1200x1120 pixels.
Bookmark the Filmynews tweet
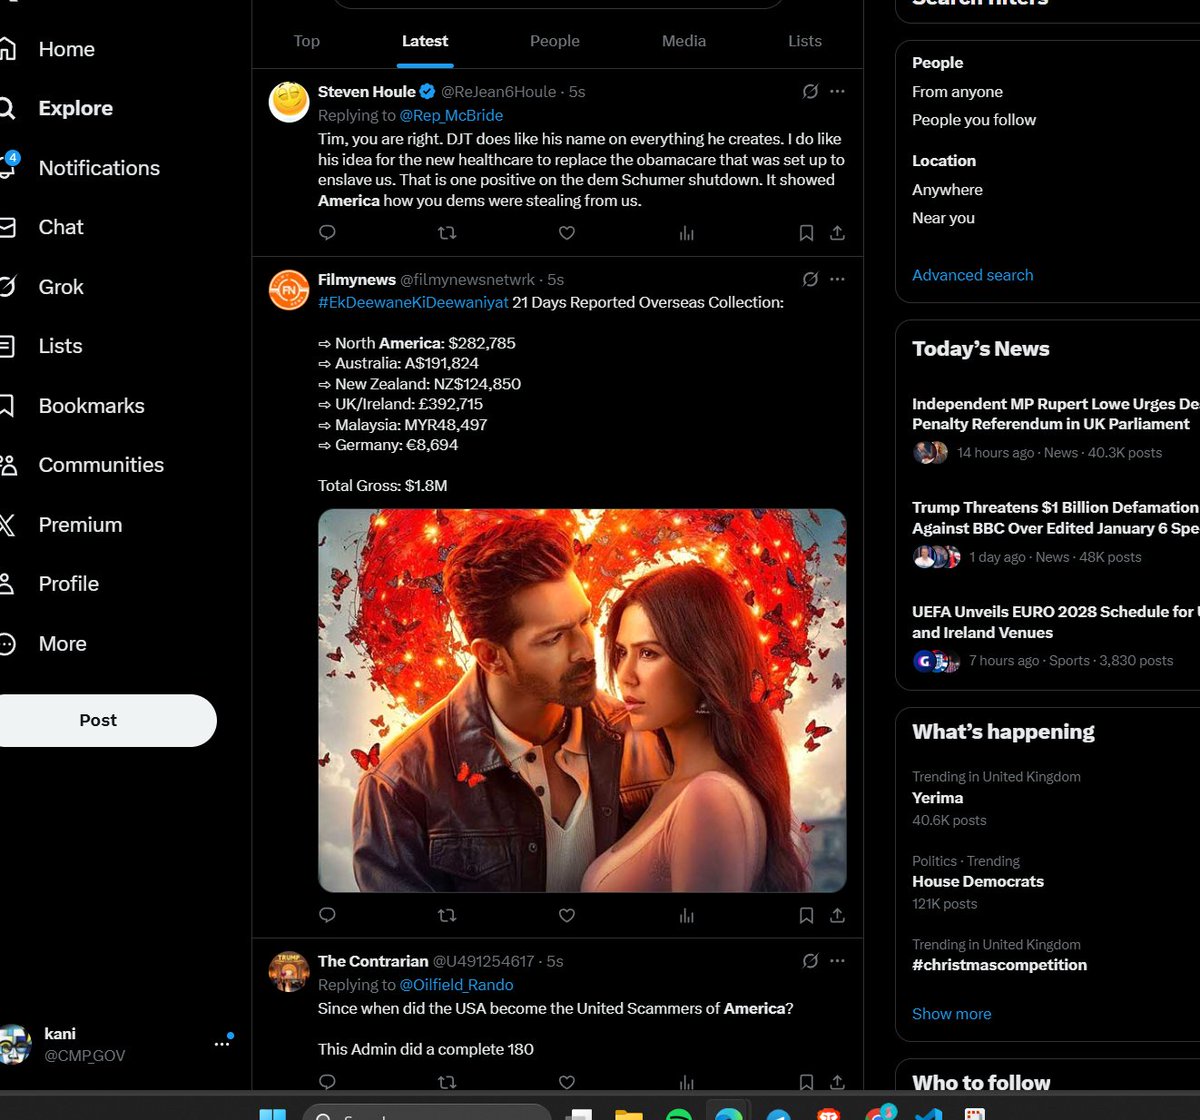tap(806, 915)
